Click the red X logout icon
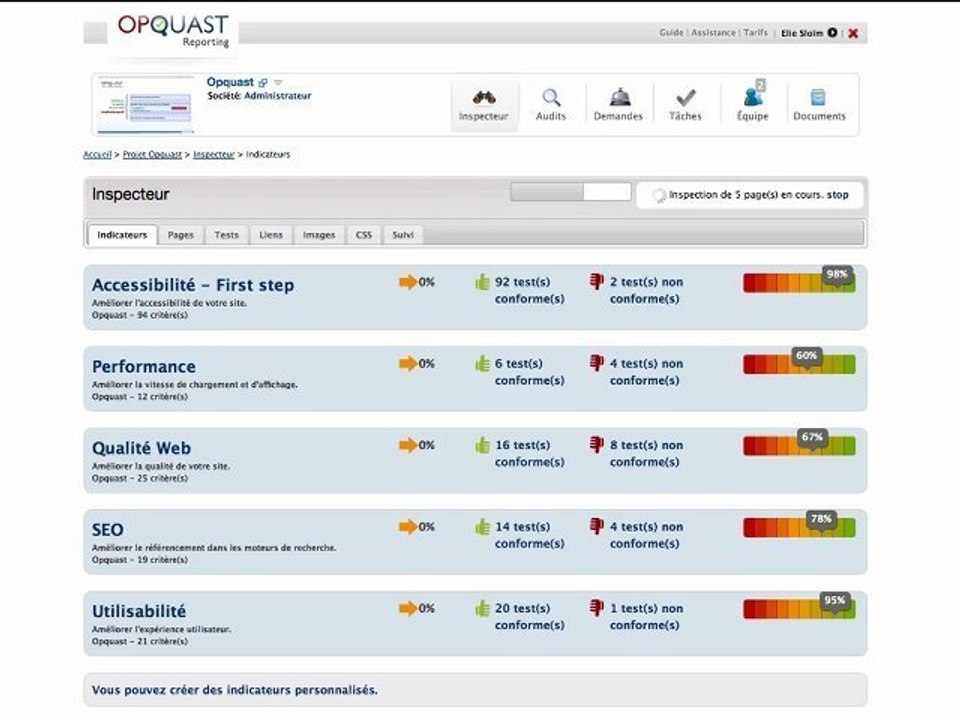 (853, 33)
